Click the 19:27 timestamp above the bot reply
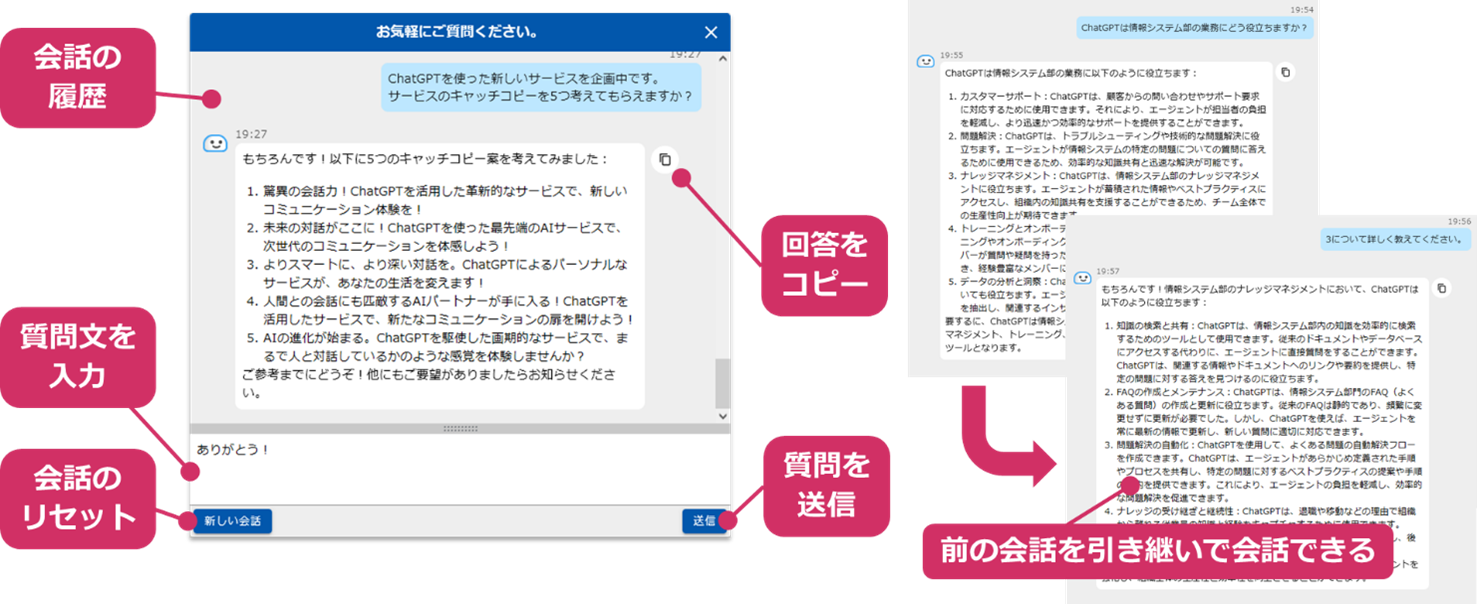The width and height of the screenshot is (1477, 604). [250, 133]
